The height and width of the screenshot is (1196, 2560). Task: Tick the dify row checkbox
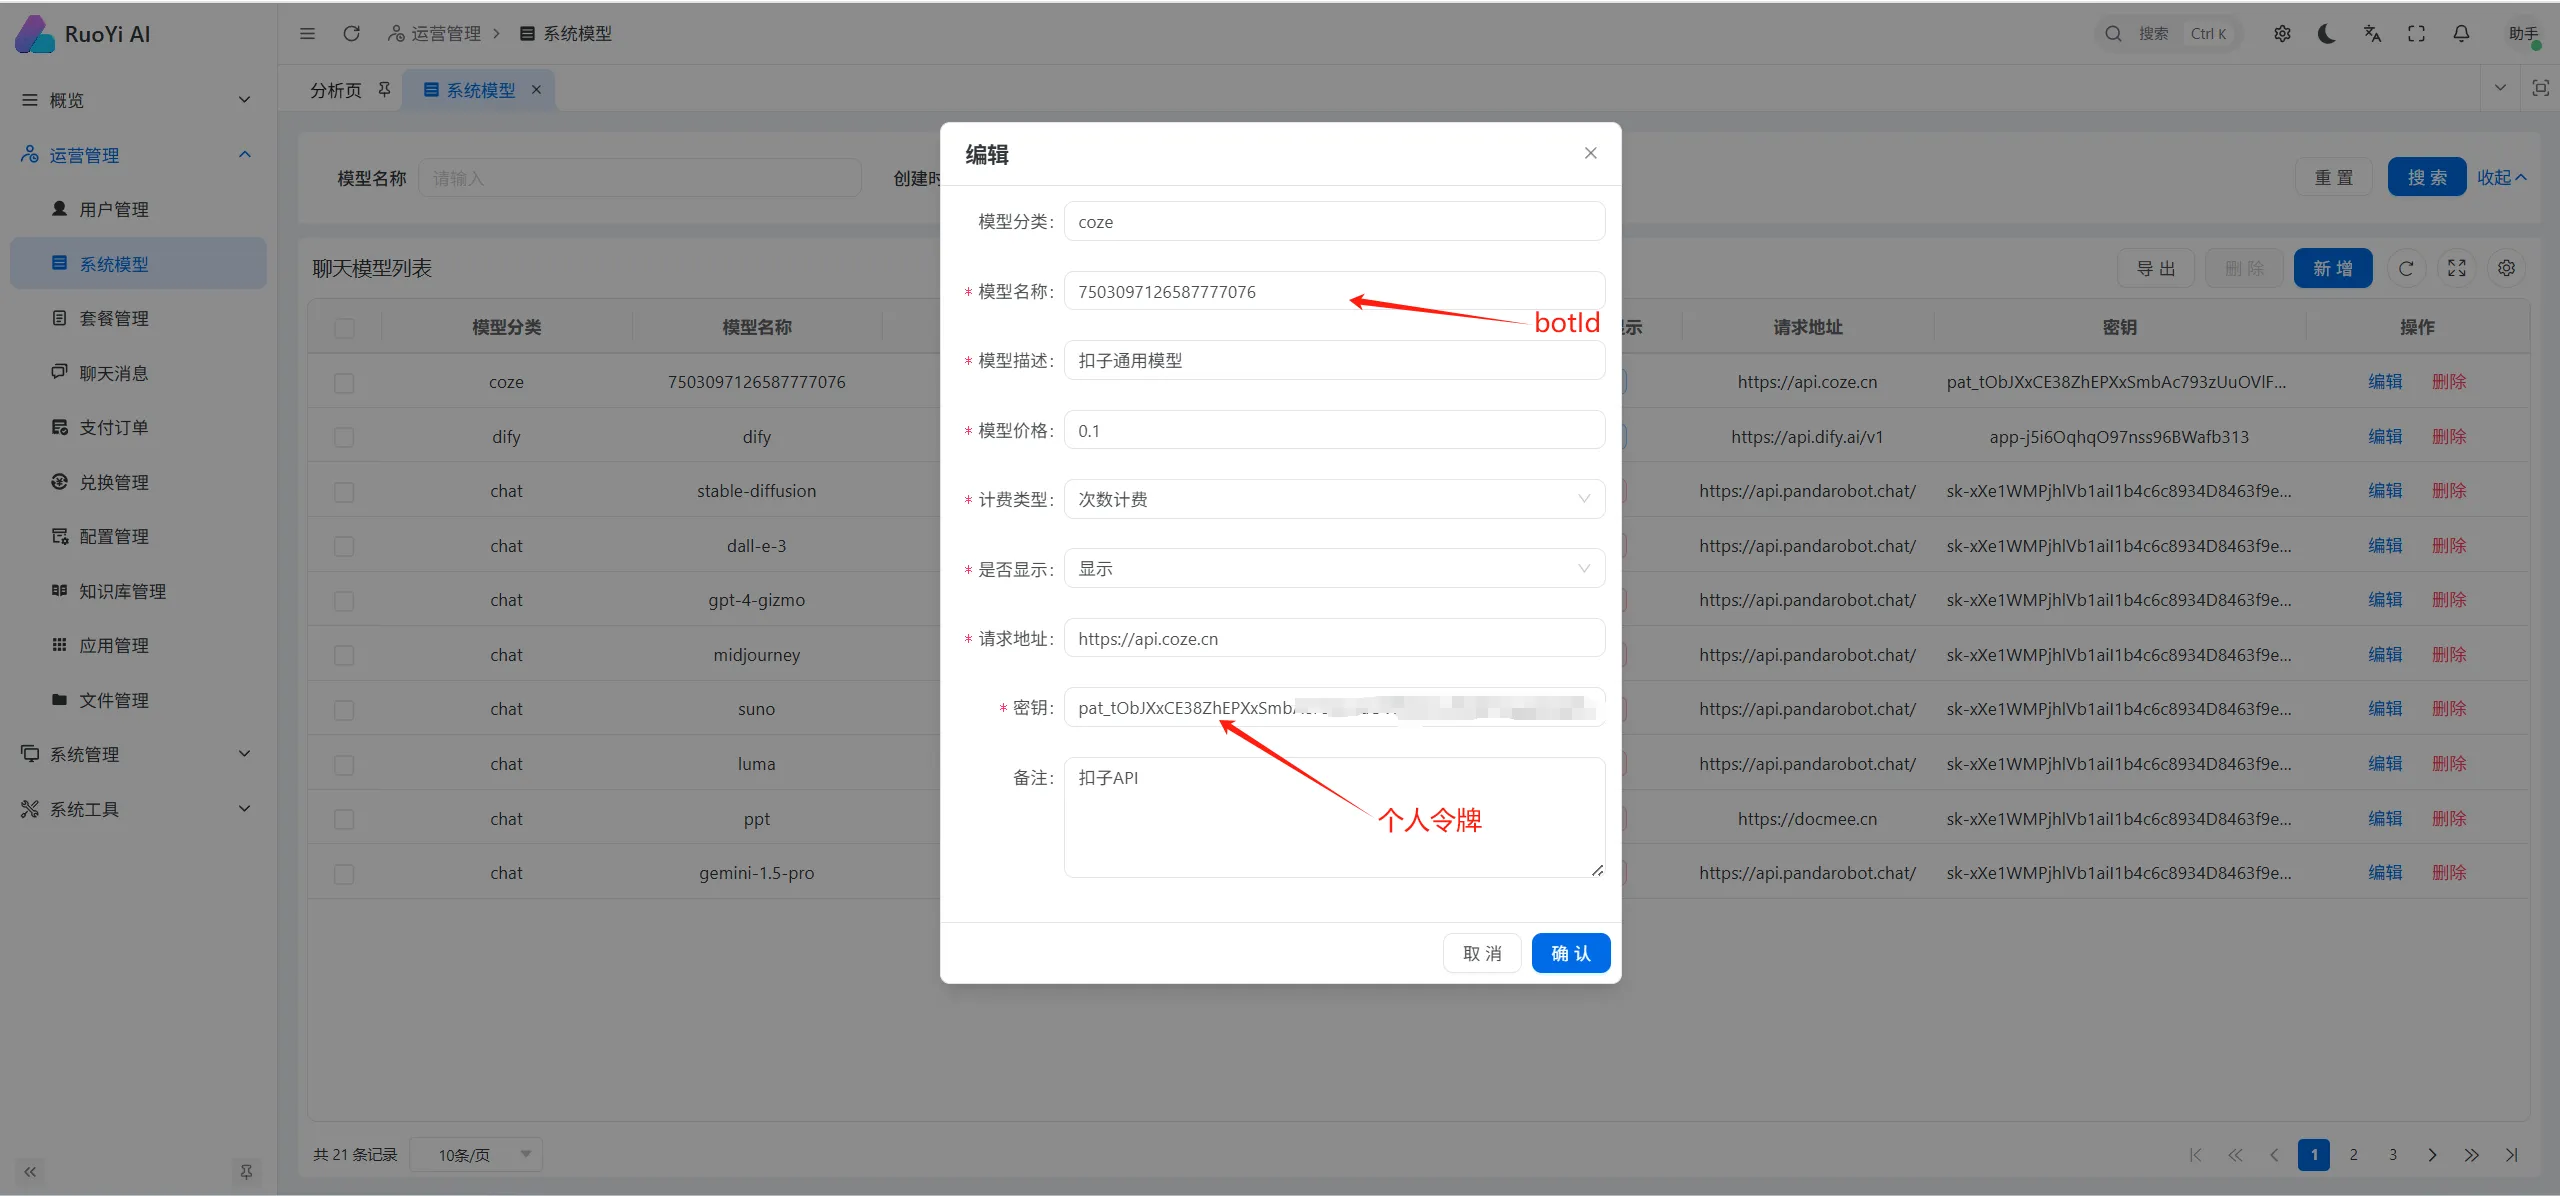(344, 437)
